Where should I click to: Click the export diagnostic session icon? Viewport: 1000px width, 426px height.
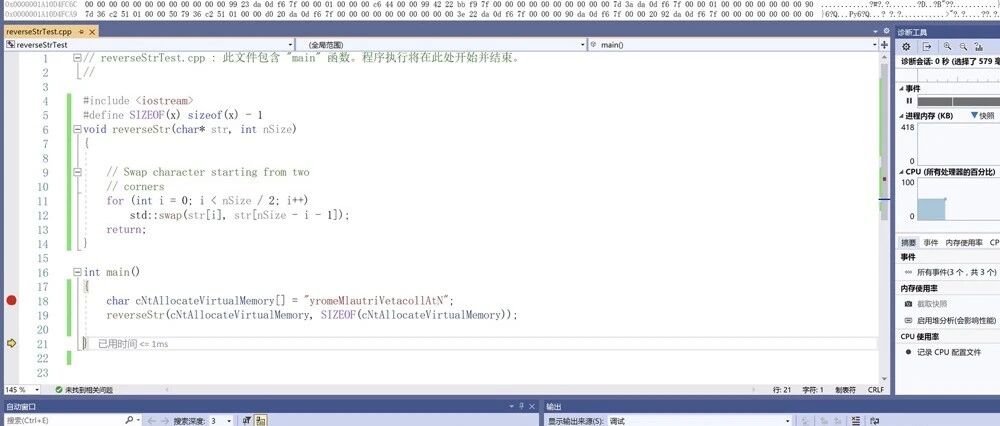(927, 47)
